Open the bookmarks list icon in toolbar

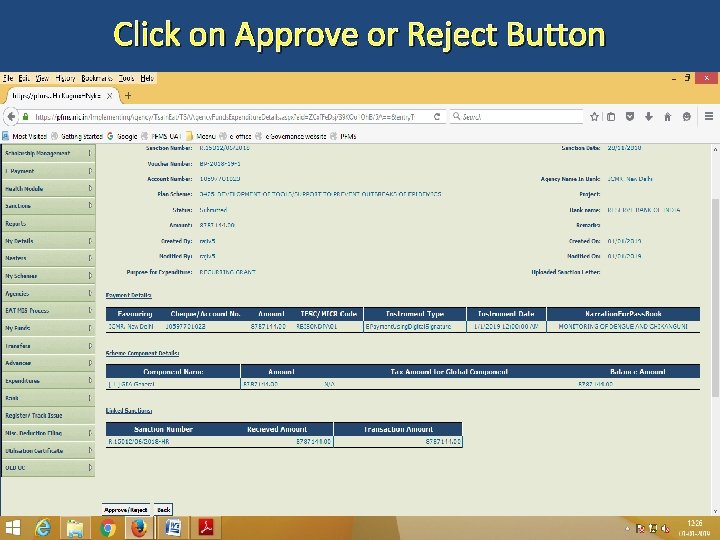tap(611, 117)
